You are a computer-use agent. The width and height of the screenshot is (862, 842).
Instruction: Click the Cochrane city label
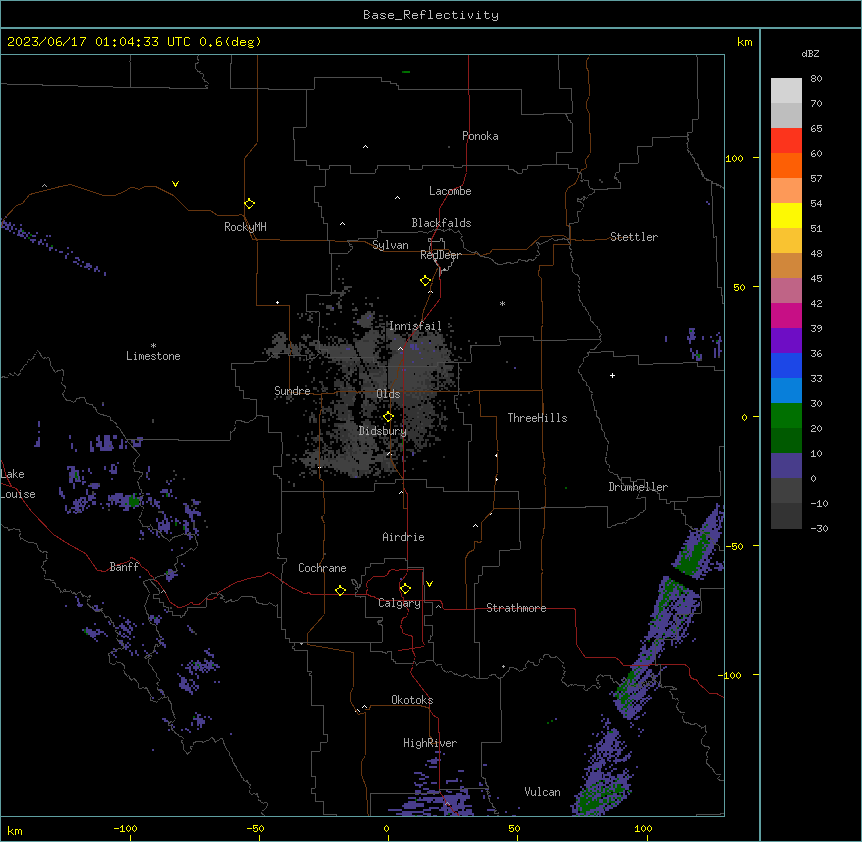click(322, 568)
